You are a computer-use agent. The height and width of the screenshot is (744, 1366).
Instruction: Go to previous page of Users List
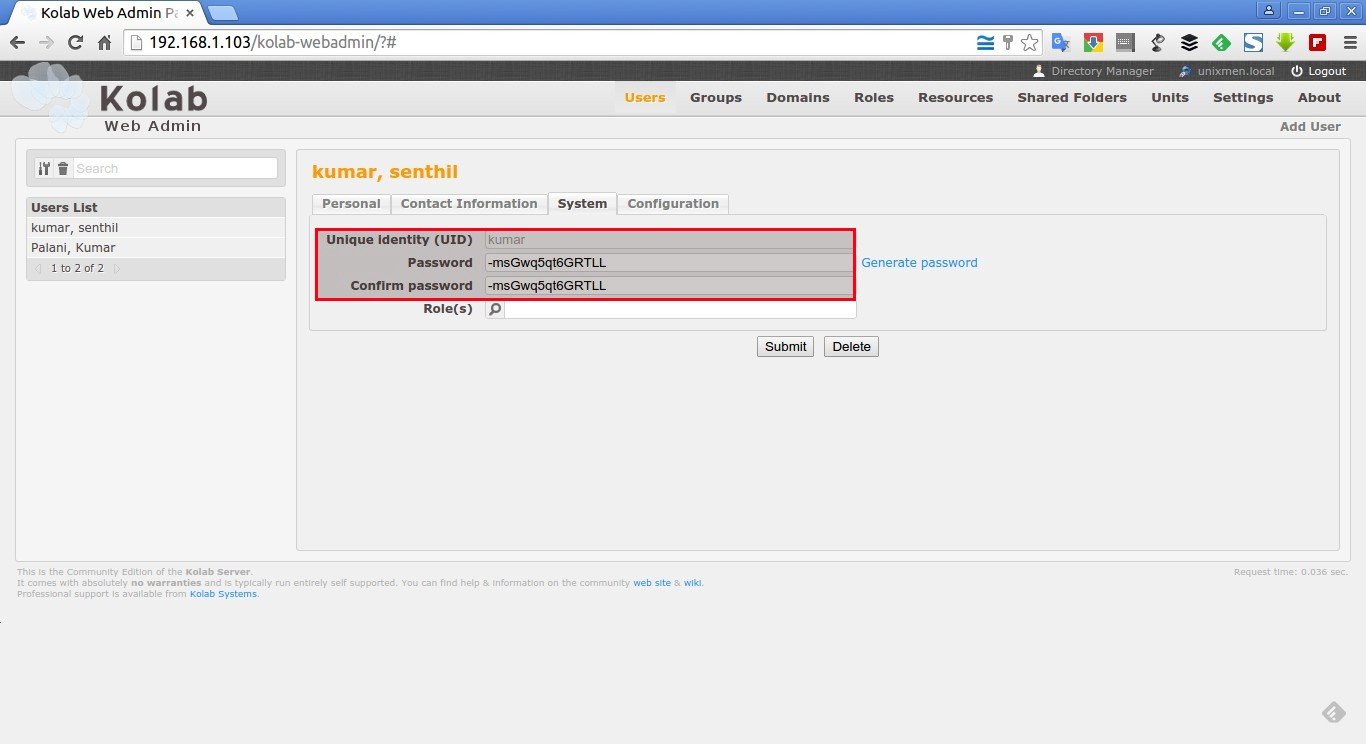tap(38, 269)
